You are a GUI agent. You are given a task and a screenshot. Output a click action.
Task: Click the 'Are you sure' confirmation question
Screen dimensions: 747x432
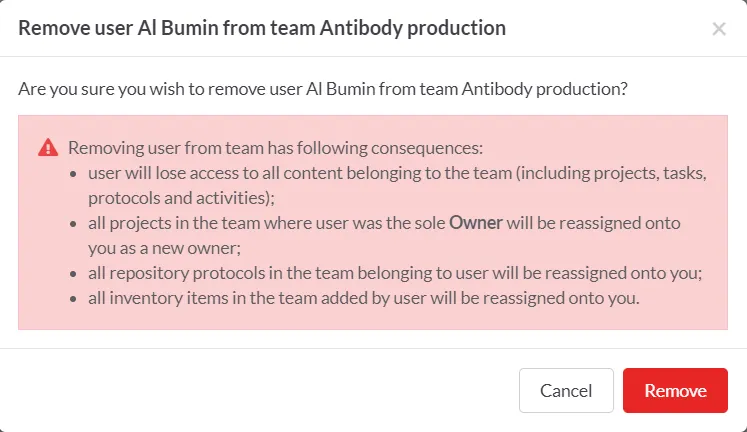(323, 88)
